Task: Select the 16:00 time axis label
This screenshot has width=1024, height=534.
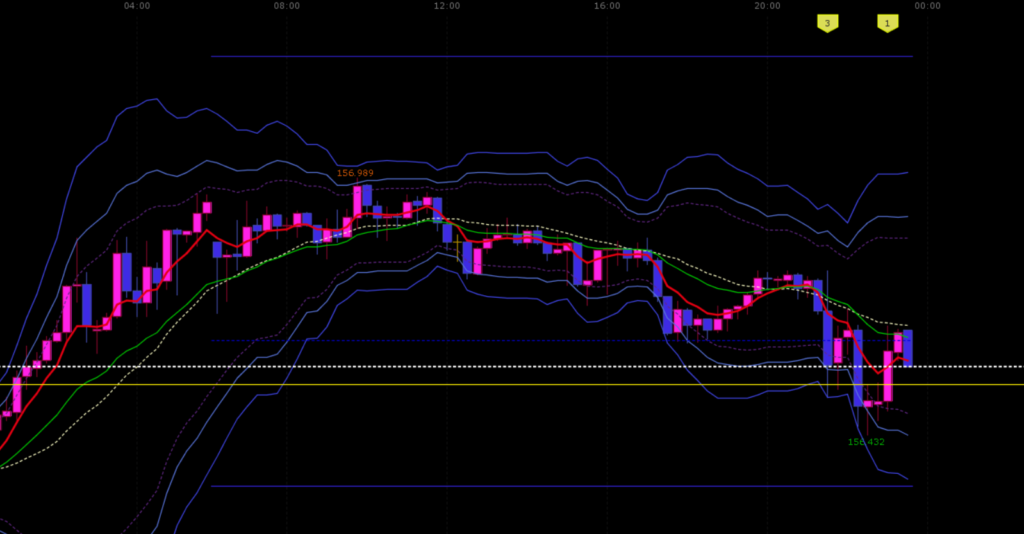Action: click(x=607, y=6)
